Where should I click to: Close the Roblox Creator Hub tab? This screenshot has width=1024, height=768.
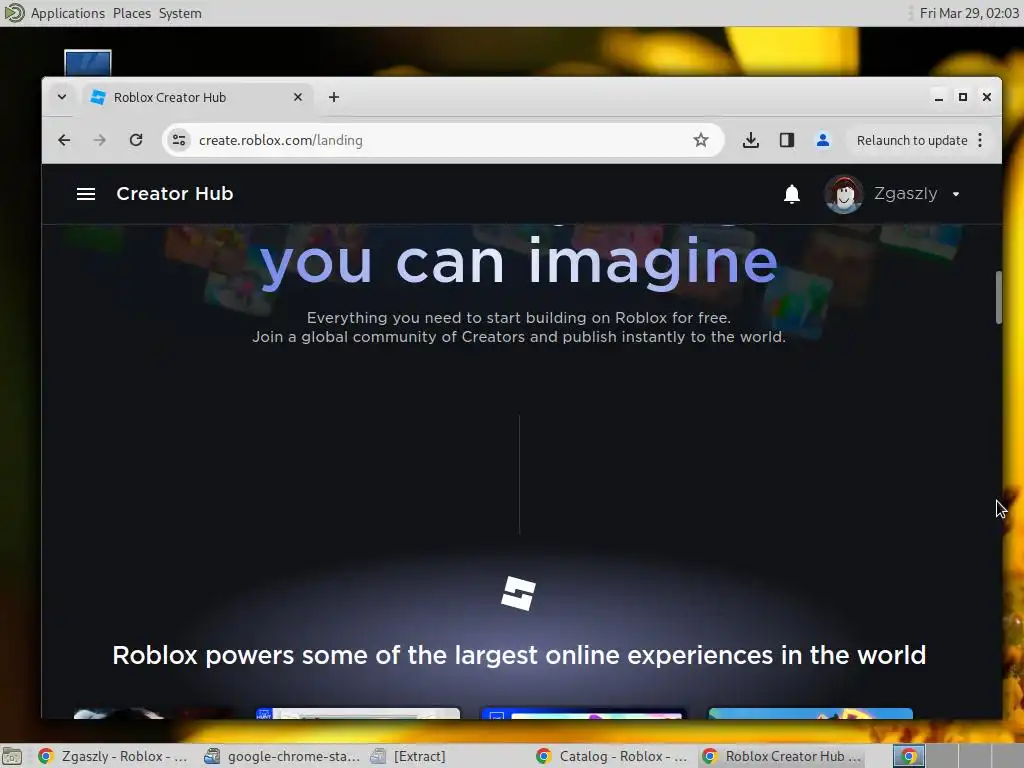[298, 97]
